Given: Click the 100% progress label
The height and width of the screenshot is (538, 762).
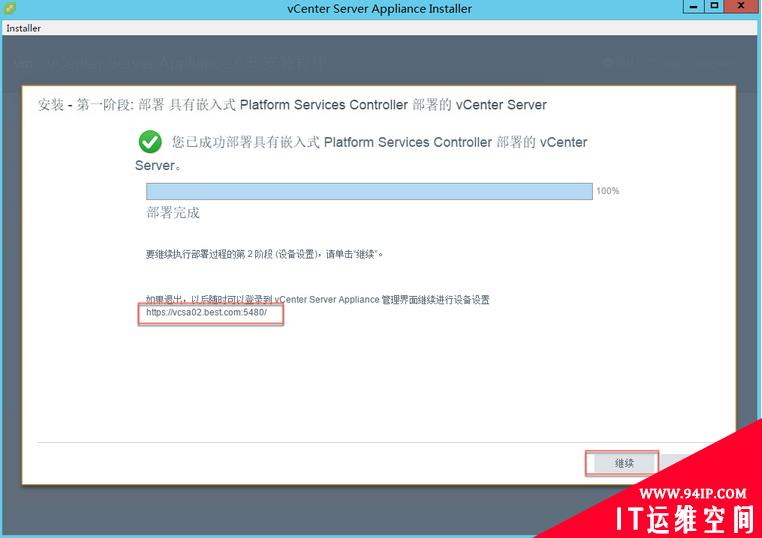Looking at the screenshot, I should [x=607, y=191].
